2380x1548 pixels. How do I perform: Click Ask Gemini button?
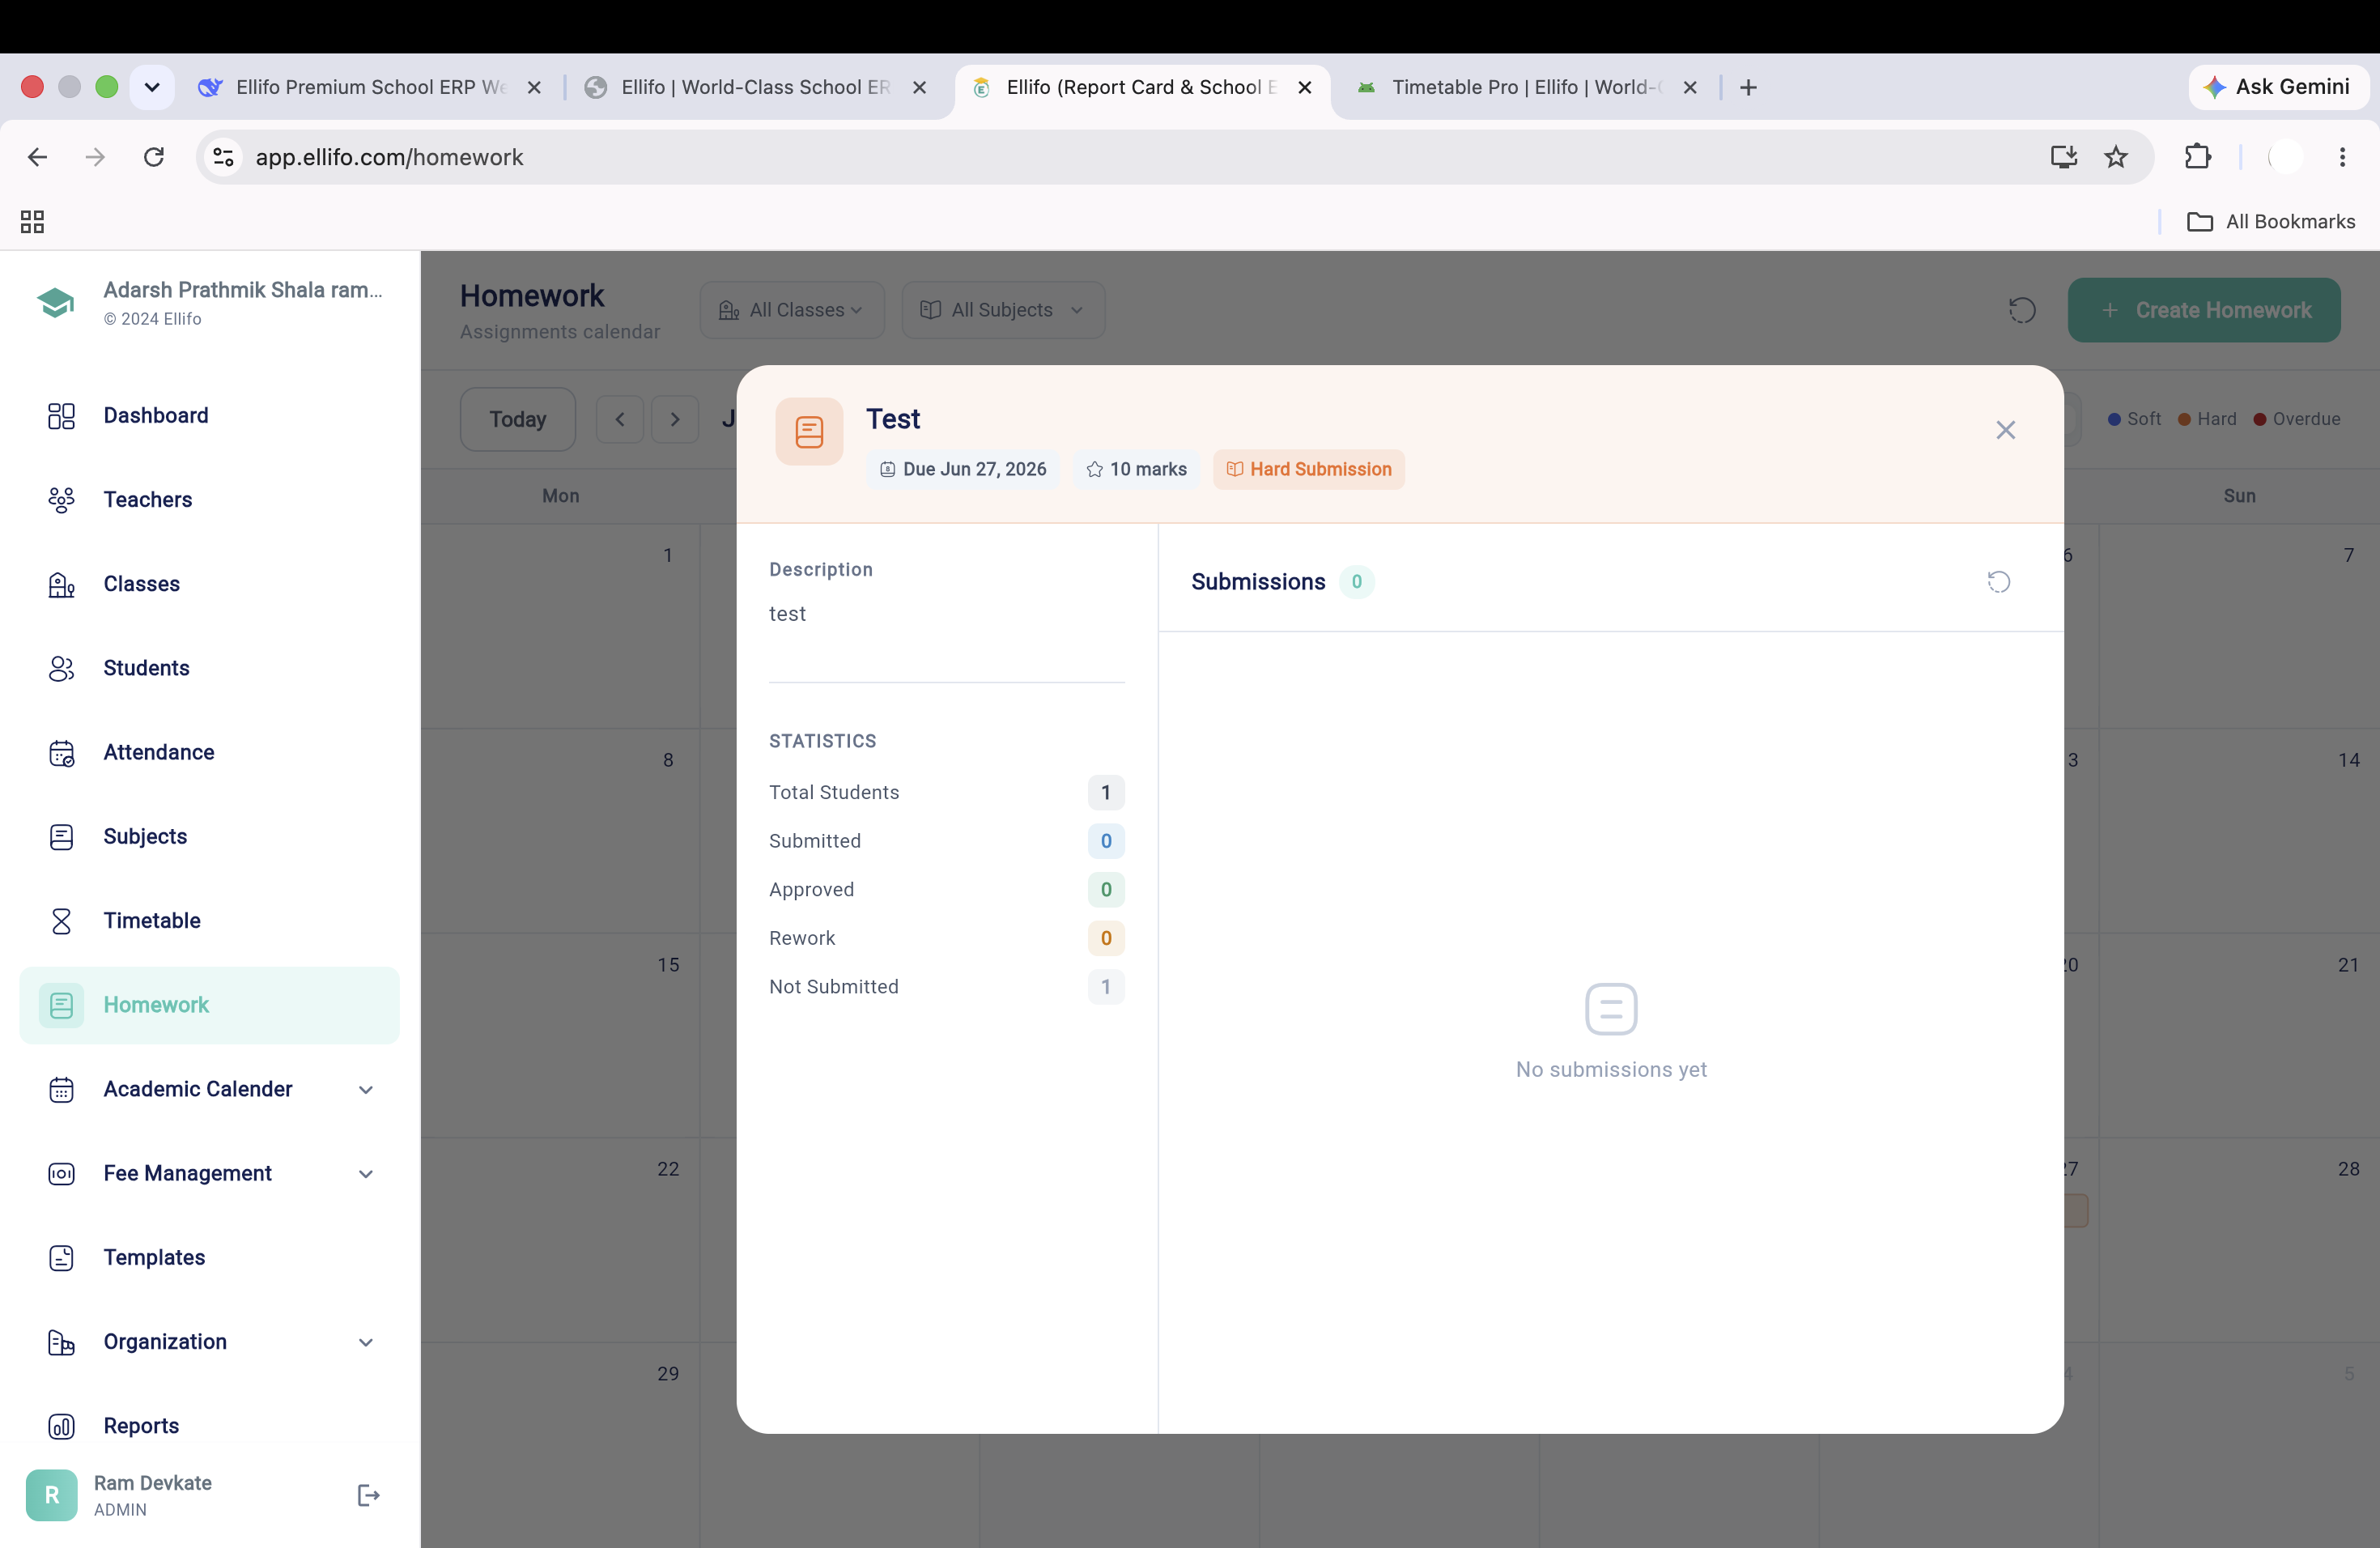(x=2277, y=87)
